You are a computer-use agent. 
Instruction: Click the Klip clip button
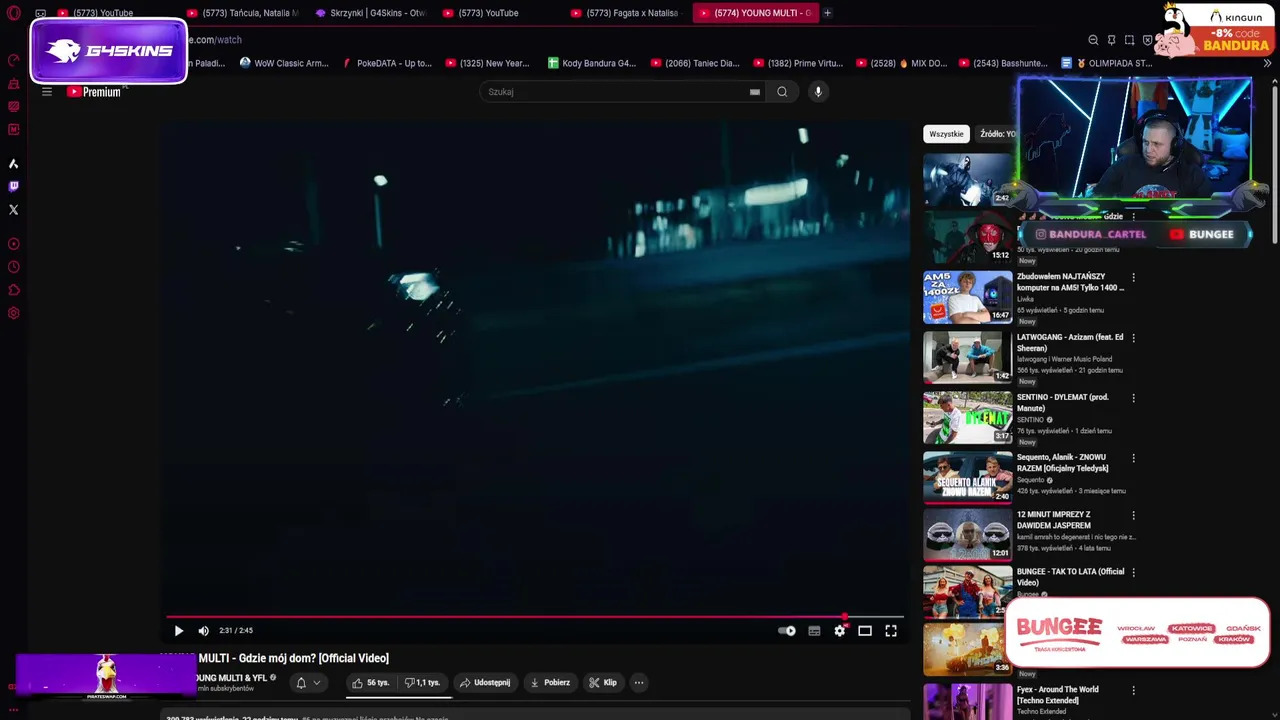pyautogui.click(x=603, y=683)
